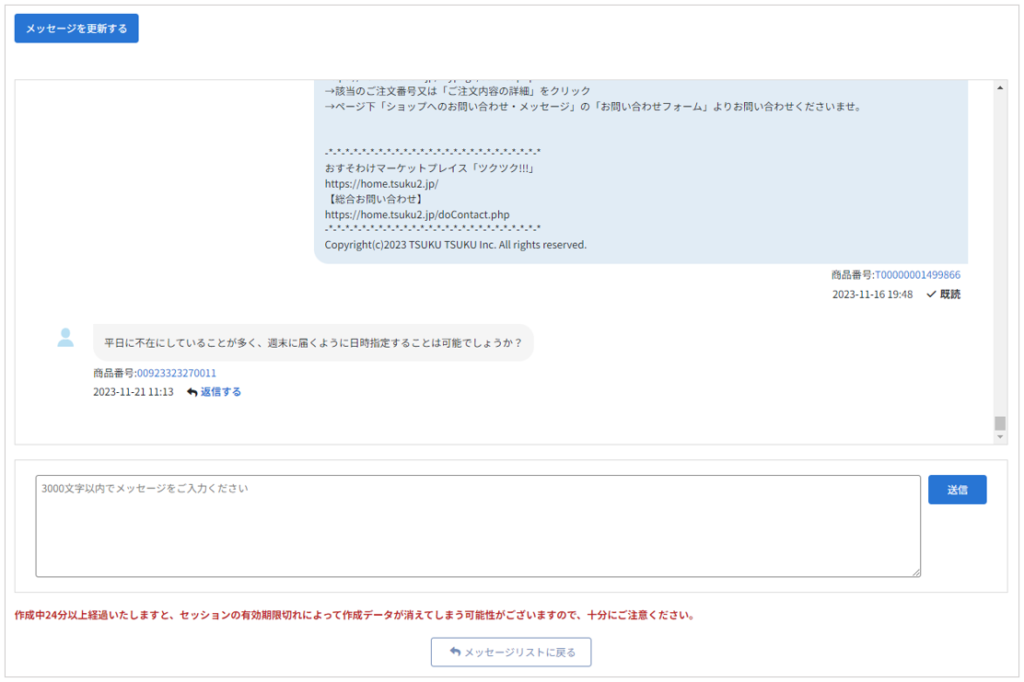Screen dimensions: 1024x682
Task: Click timestamp 2023-11-16 19:48
Action: tap(872, 295)
